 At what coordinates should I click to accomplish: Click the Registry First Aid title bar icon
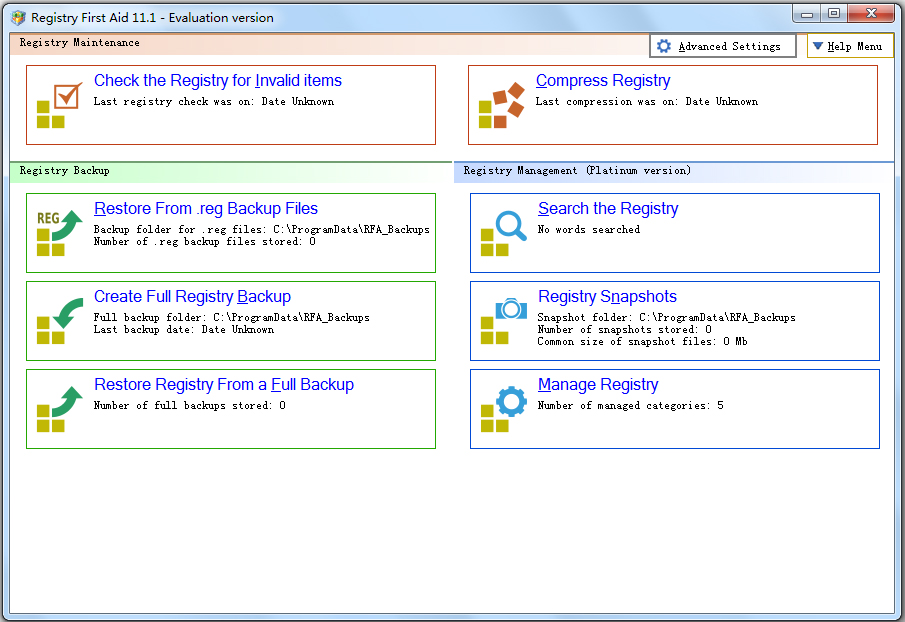[x=16, y=14]
